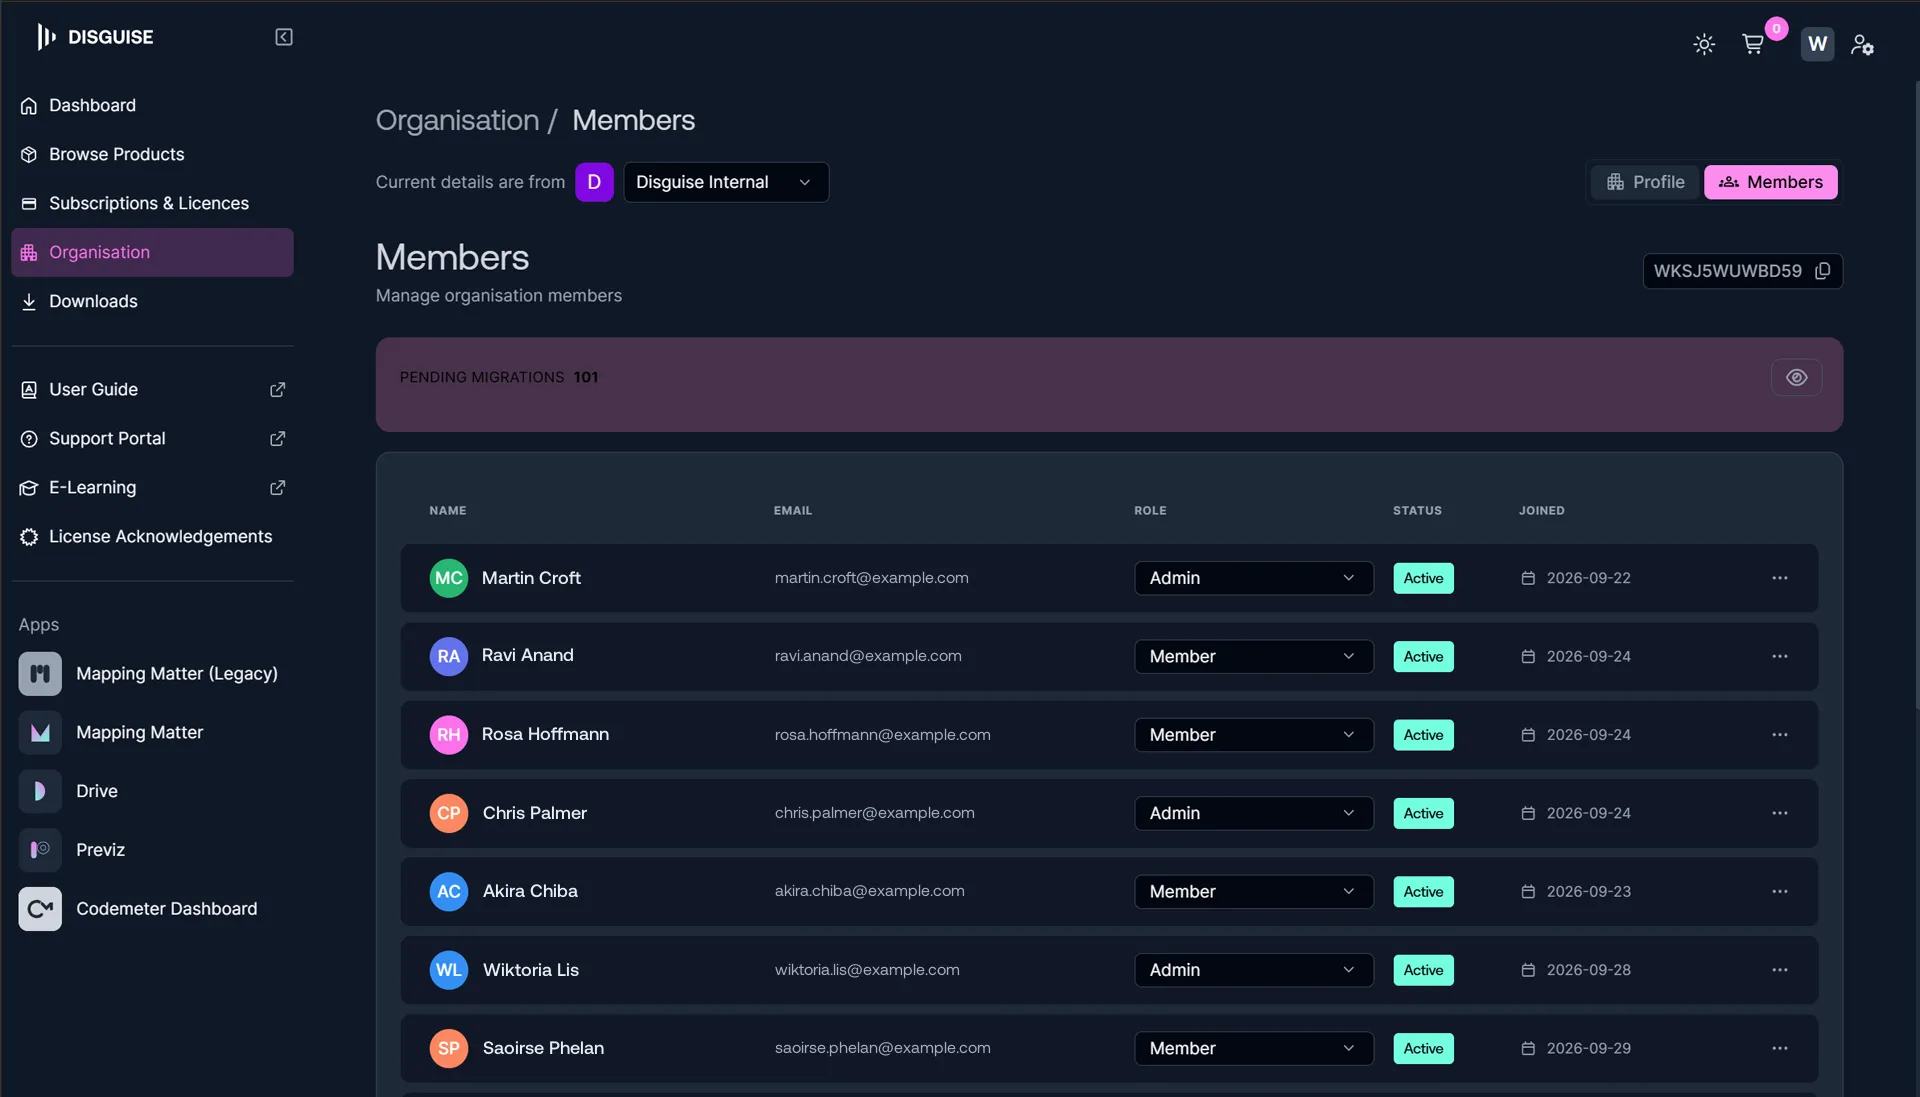Image resolution: width=1920 pixels, height=1097 pixels.
Task: Change Wiktoria Lis's role dropdown
Action: click(x=1253, y=970)
